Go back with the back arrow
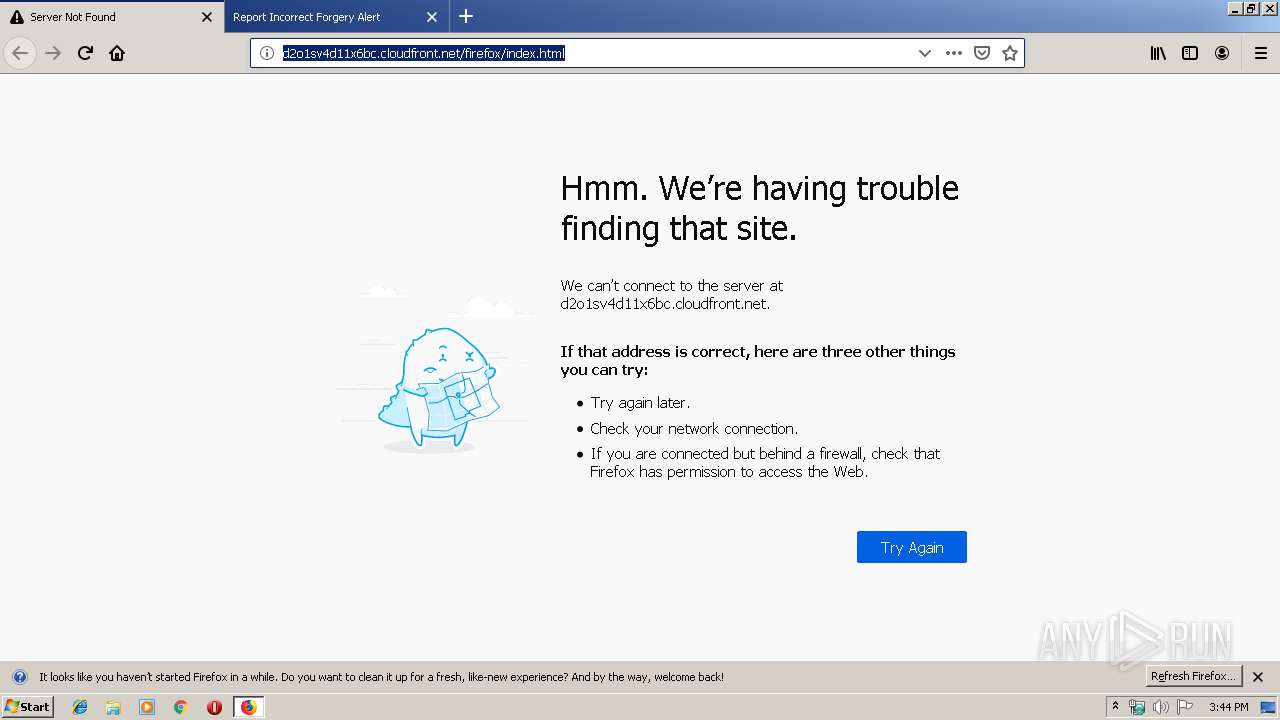Viewport: 1280px width, 720px height. coord(20,53)
